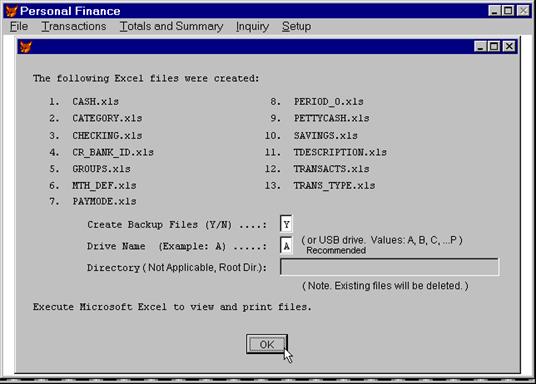Click the PAYMODE.xls file name
The width and height of the screenshot is (536, 384).
104,202
